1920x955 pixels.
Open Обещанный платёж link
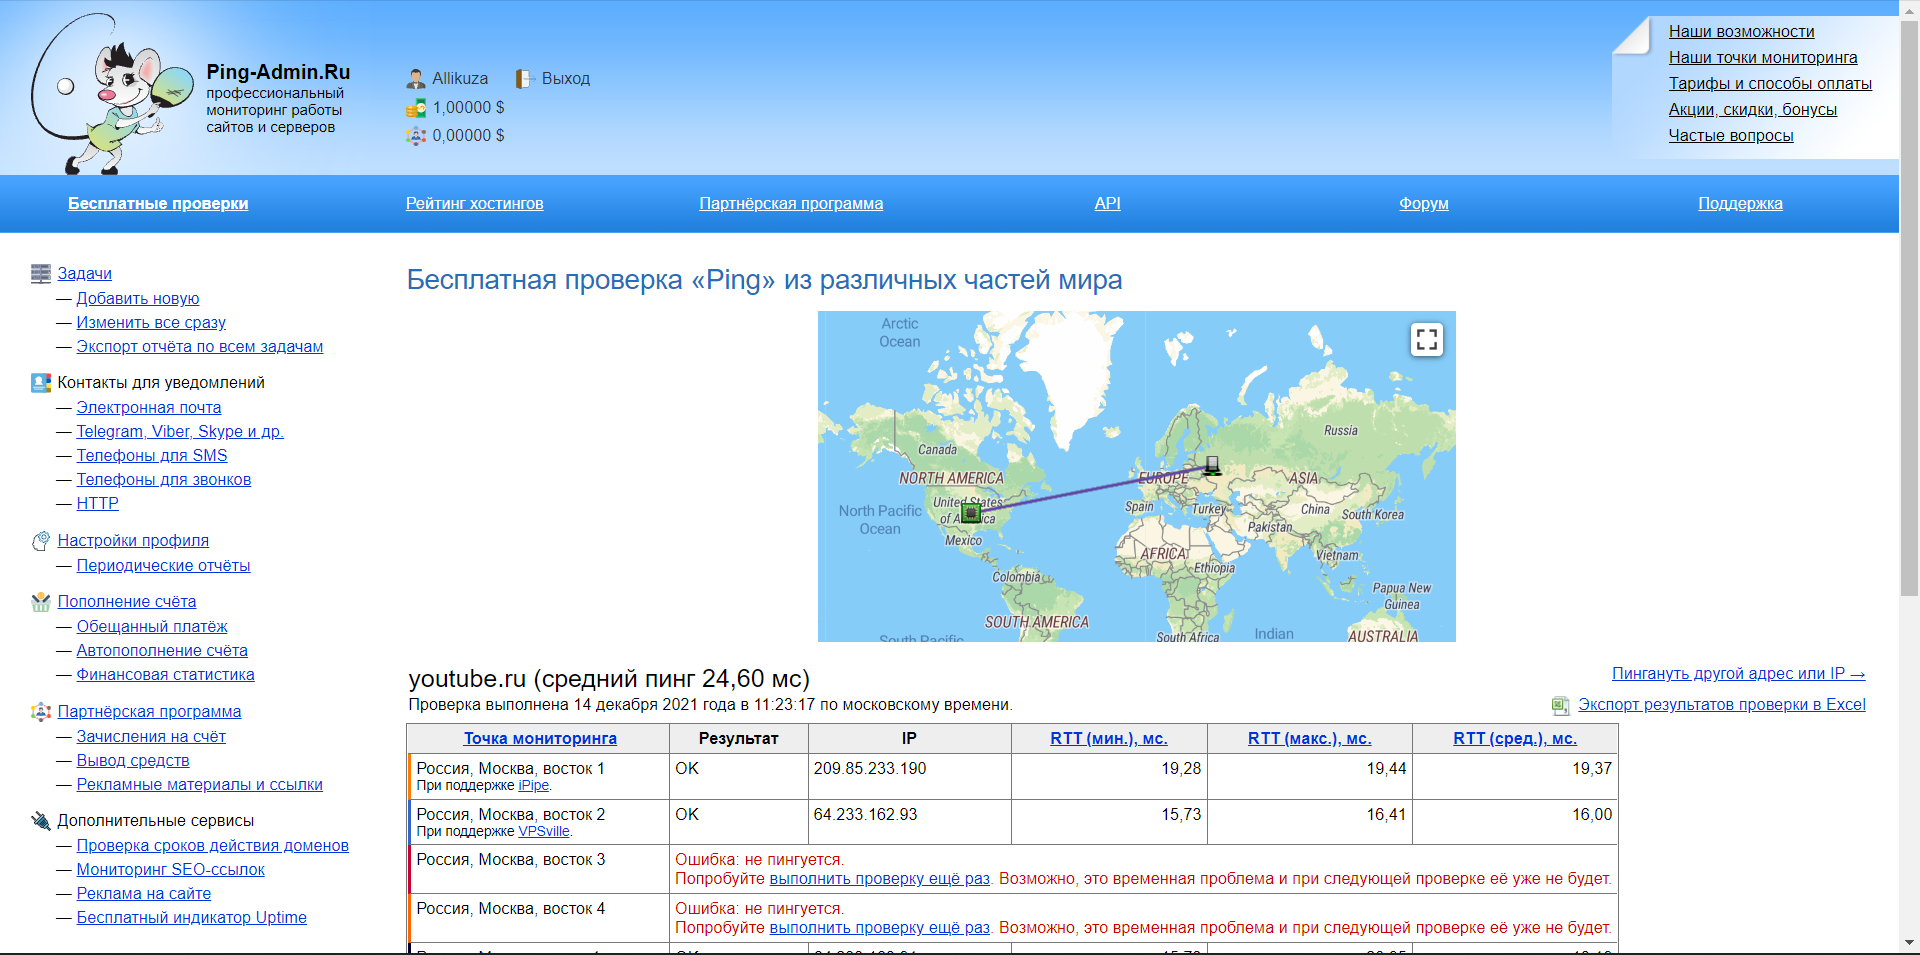pos(152,627)
